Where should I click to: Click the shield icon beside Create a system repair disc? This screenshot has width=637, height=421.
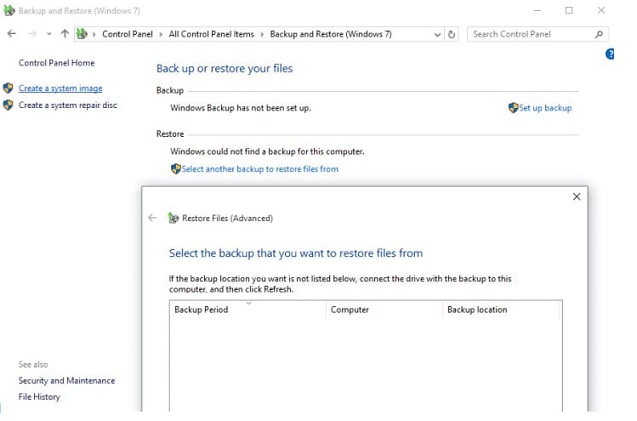tap(8, 105)
